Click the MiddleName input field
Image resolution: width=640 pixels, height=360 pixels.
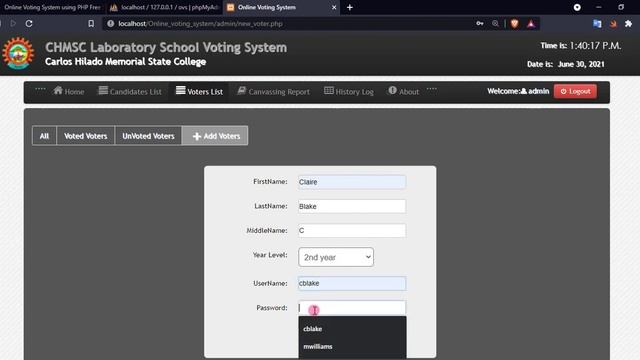point(352,231)
